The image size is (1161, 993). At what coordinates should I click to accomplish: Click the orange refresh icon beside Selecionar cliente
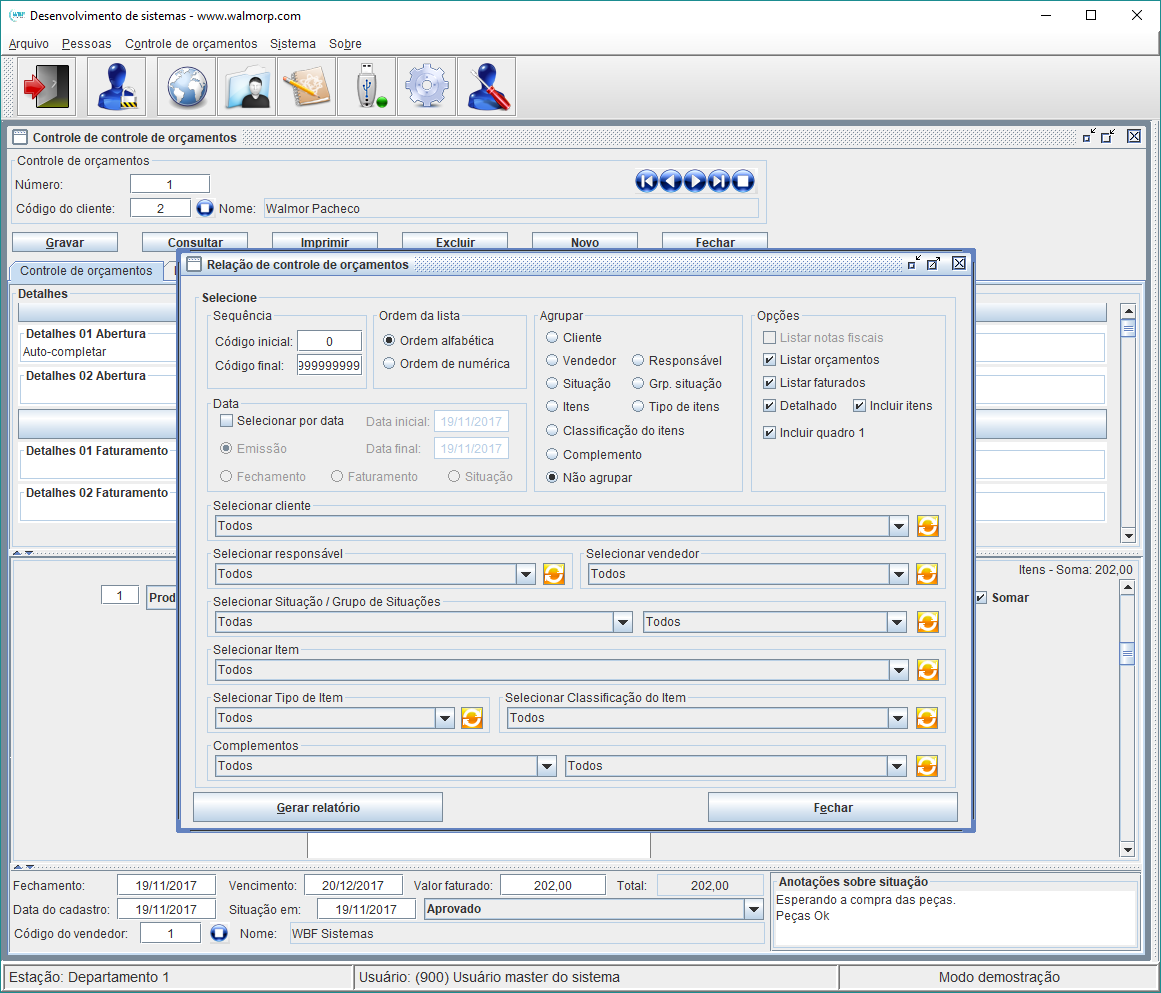927,526
